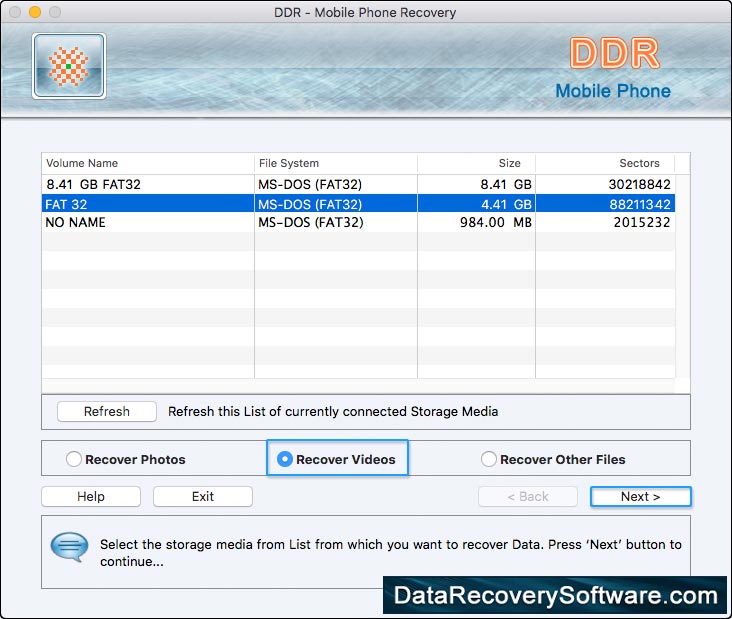Image resolution: width=732 pixels, height=619 pixels.
Task: Select the '8.41 GB FAT32' volume row
Action: pos(358,184)
